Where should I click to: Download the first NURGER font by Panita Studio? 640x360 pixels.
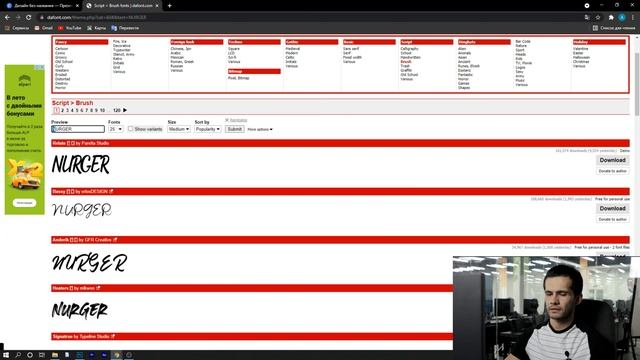click(x=612, y=160)
